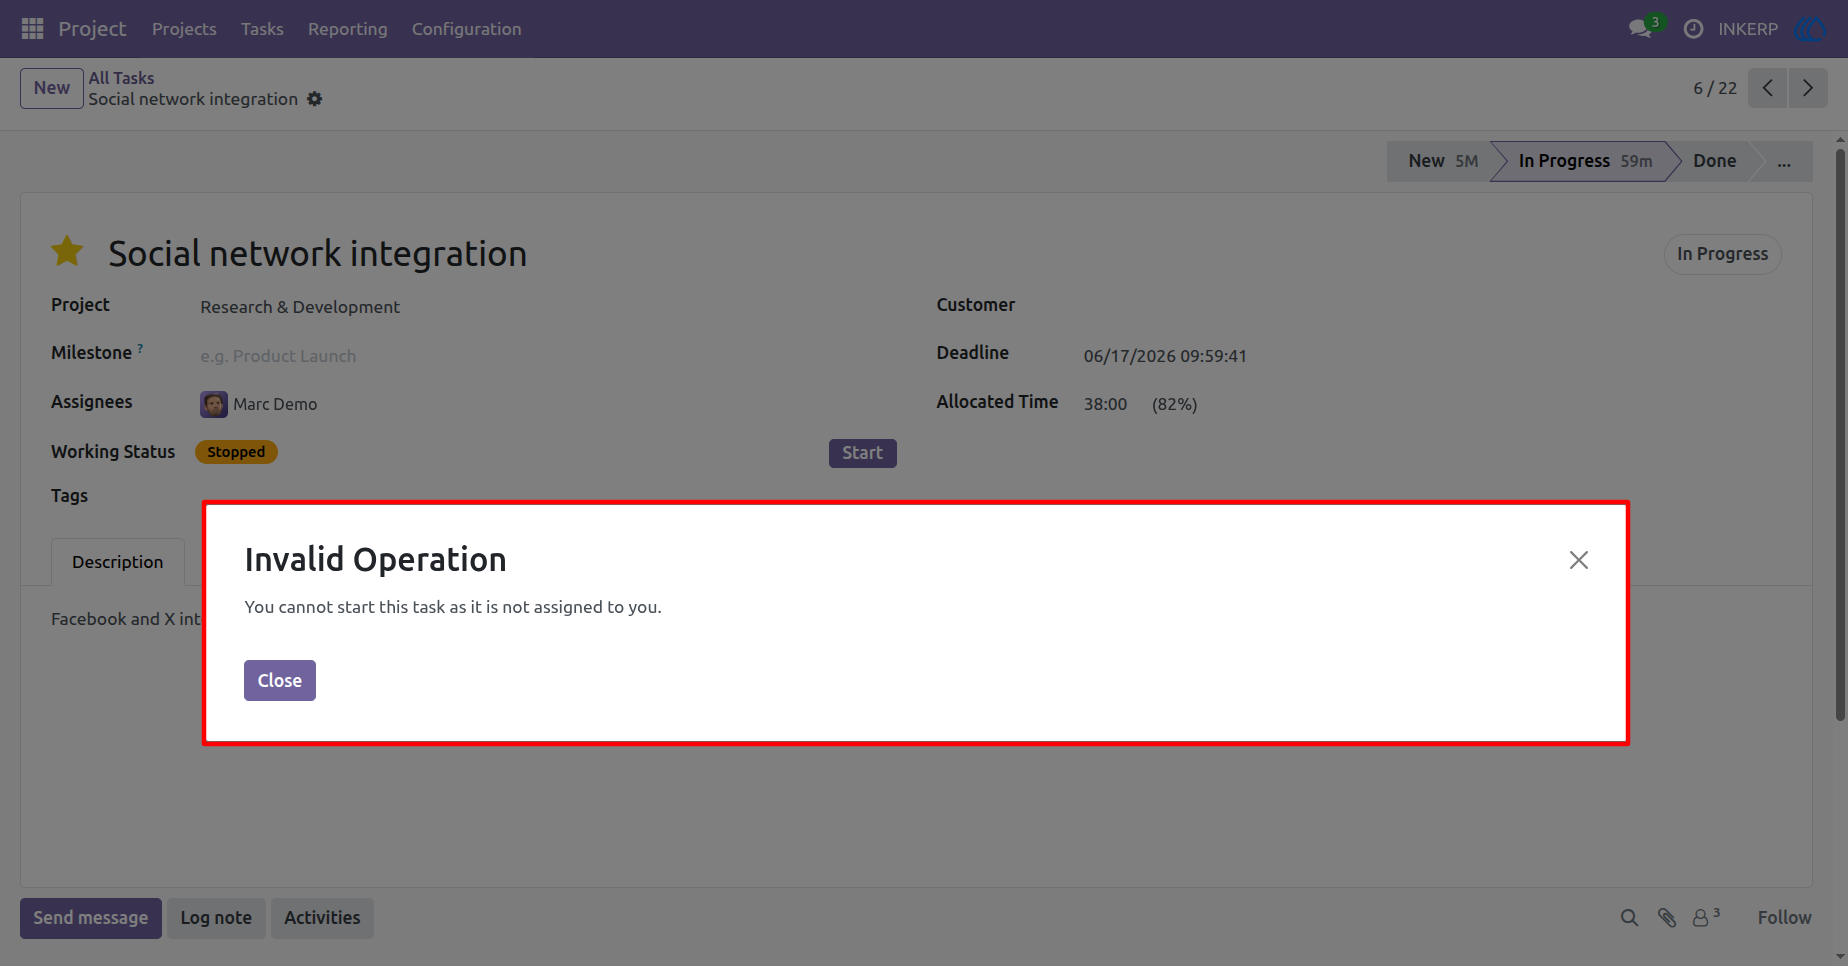
Task: Click the Start timer button
Action: coord(862,453)
